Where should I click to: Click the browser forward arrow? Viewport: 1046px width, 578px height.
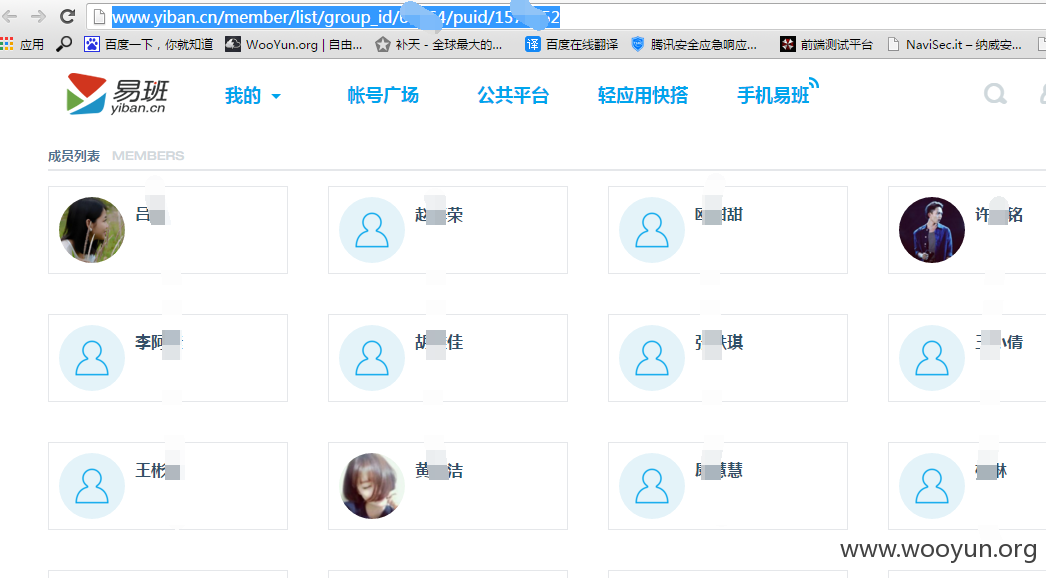tap(39, 16)
